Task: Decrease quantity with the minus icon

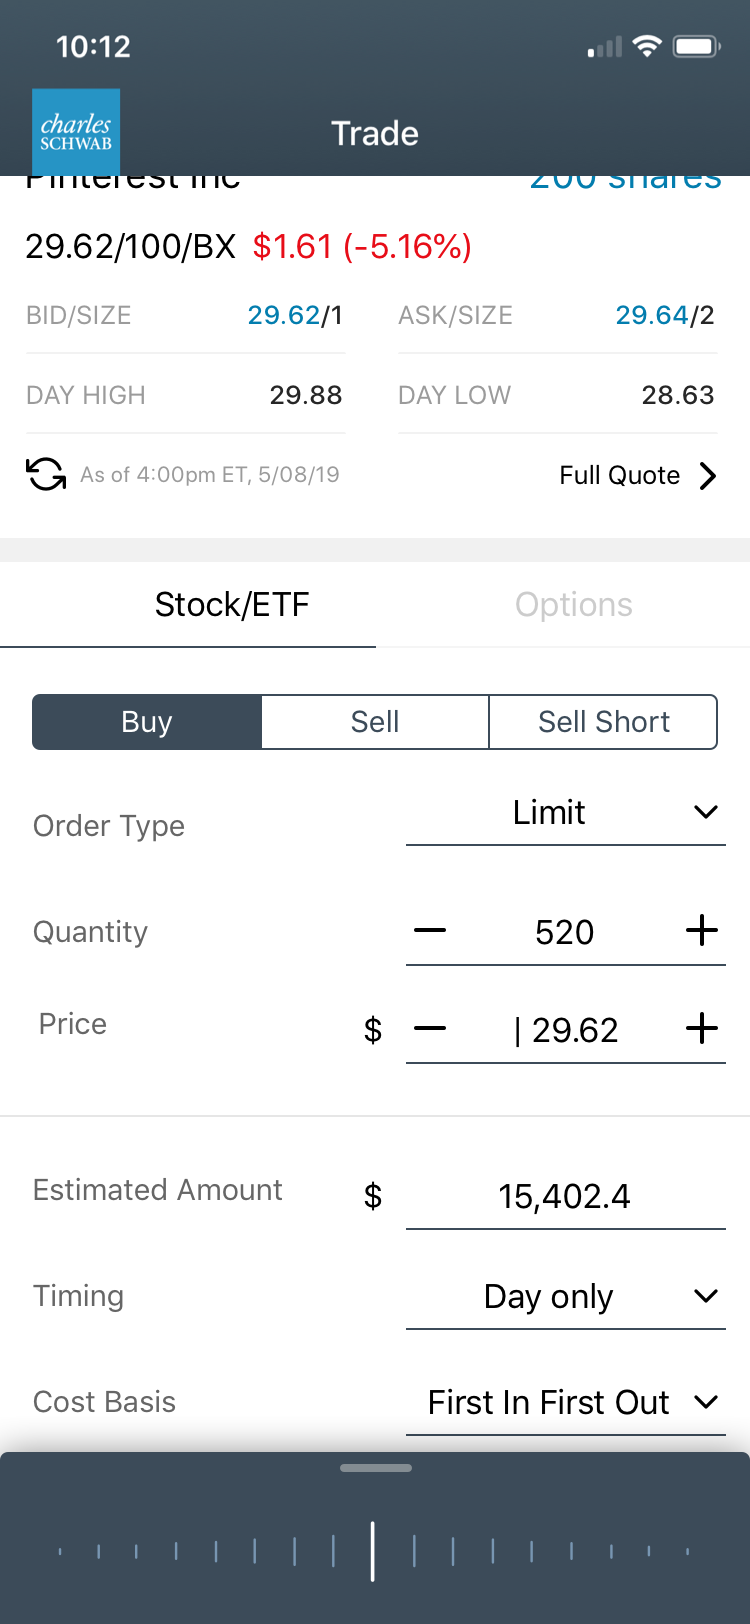Action: point(430,931)
